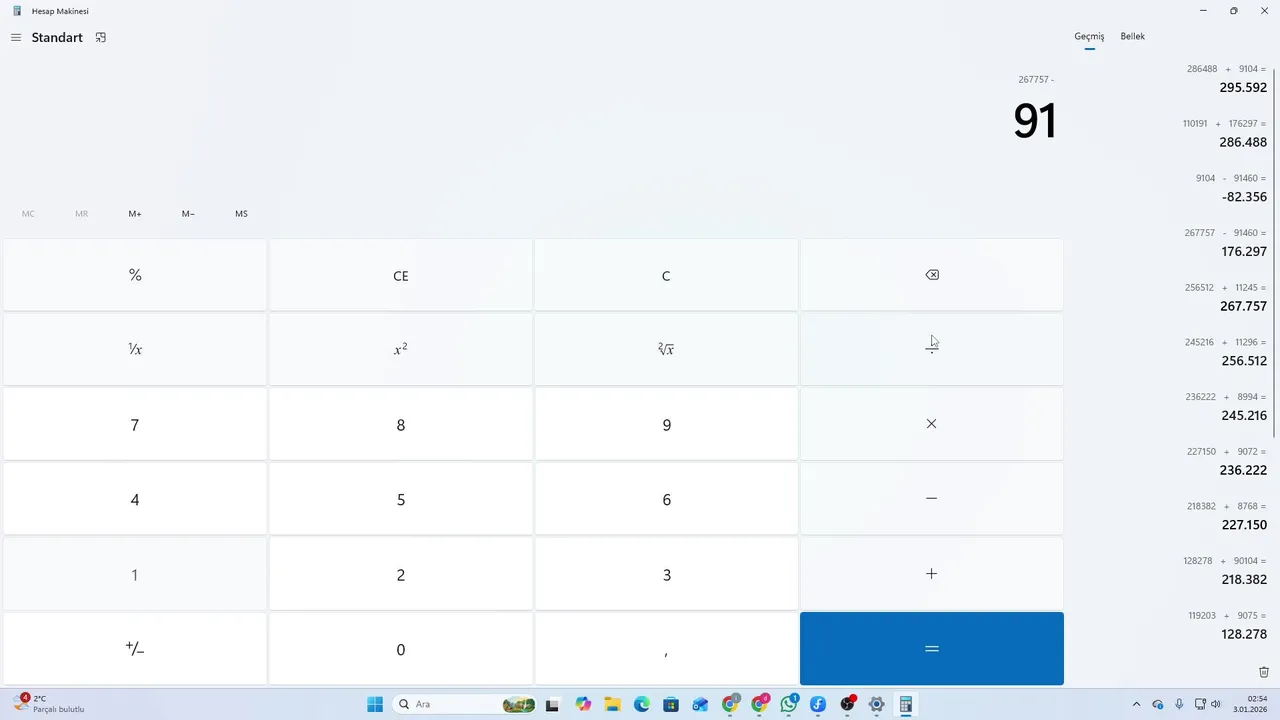
Task: Toggle the keep-on-top window icon
Action: pos(101,38)
